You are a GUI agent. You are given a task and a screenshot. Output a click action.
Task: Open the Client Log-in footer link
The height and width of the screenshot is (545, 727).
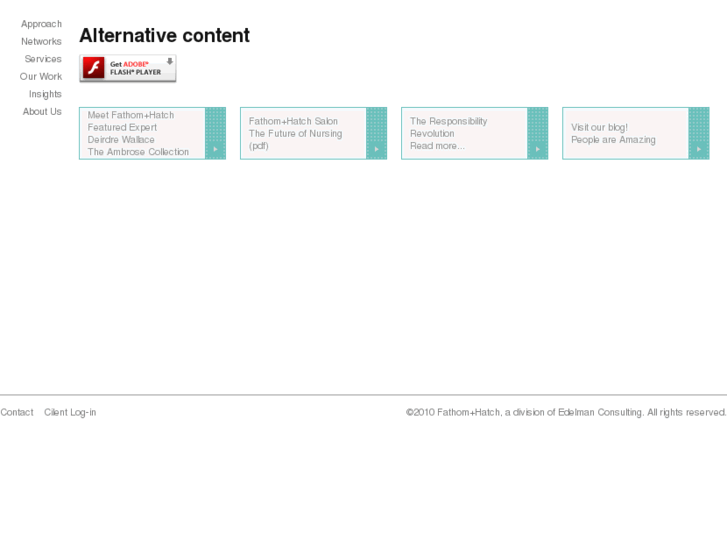[70, 412]
